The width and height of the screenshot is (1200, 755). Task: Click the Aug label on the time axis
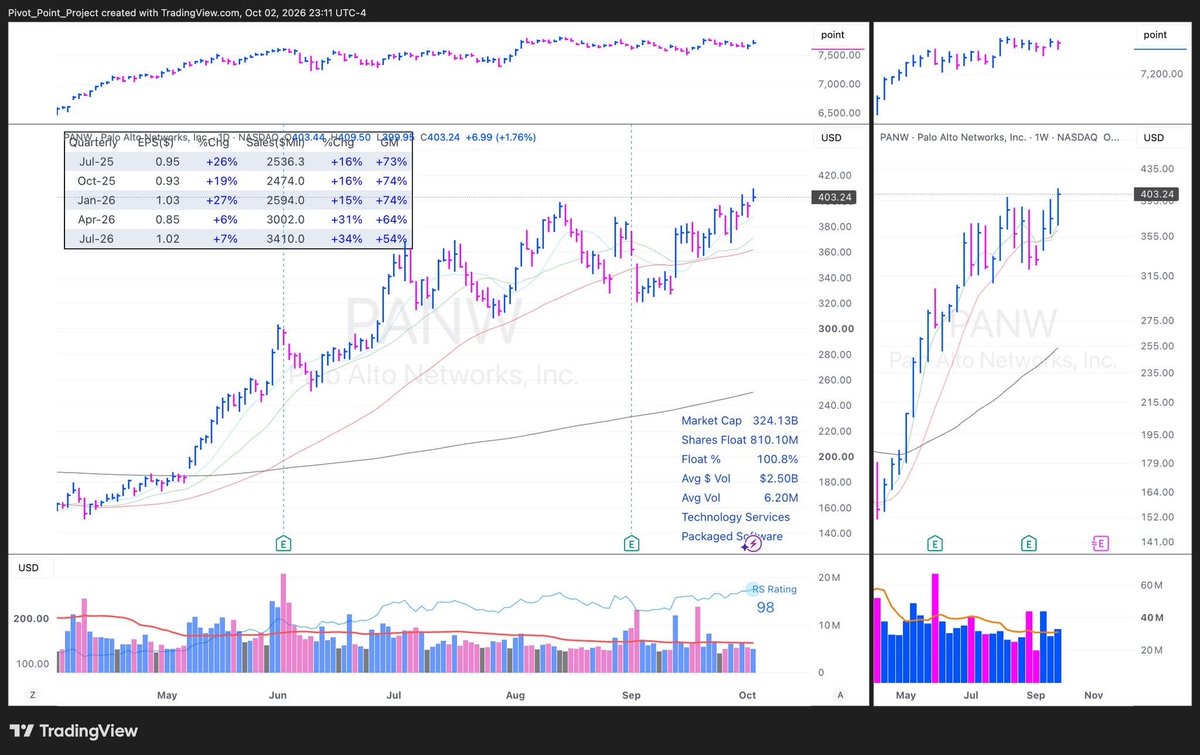click(515, 695)
